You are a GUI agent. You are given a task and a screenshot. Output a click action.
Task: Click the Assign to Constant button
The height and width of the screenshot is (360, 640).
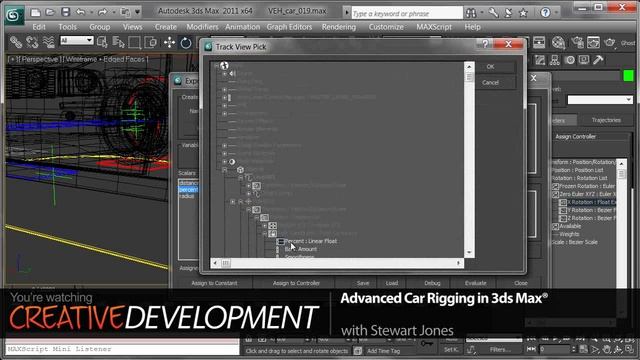pyautogui.click(x=214, y=283)
